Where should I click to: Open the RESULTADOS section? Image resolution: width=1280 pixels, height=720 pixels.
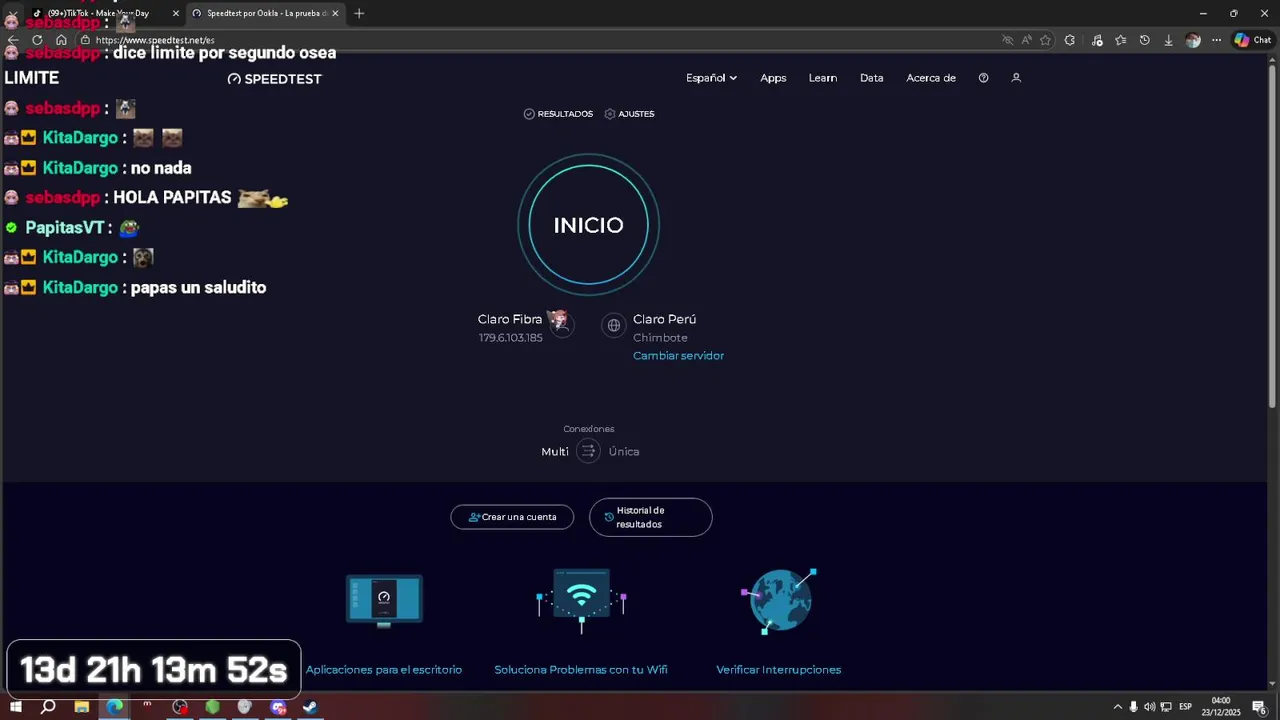tap(558, 114)
